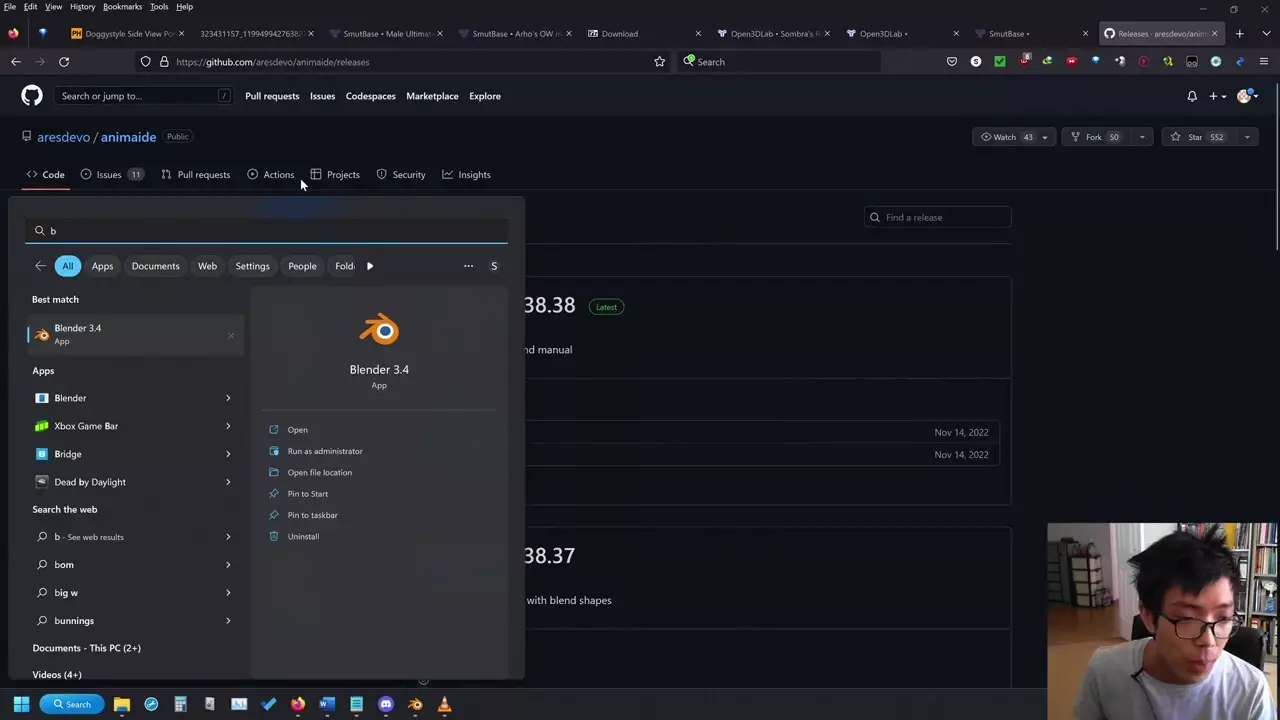Open the repository Issues tab
The image size is (1280, 720).
(108, 175)
